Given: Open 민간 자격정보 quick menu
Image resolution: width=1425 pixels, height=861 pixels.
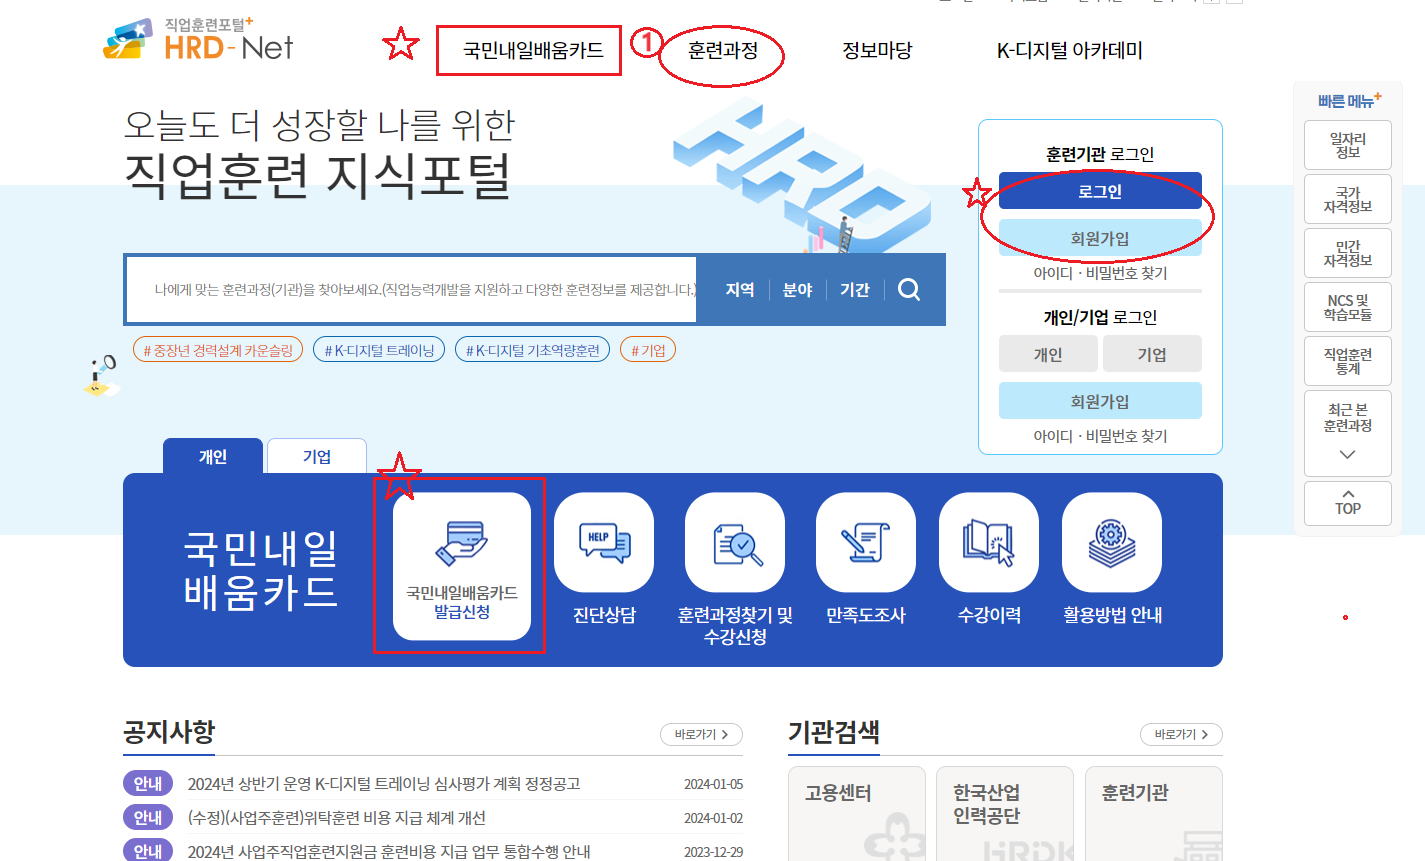Looking at the screenshot, I should (x=1347, y=254).
